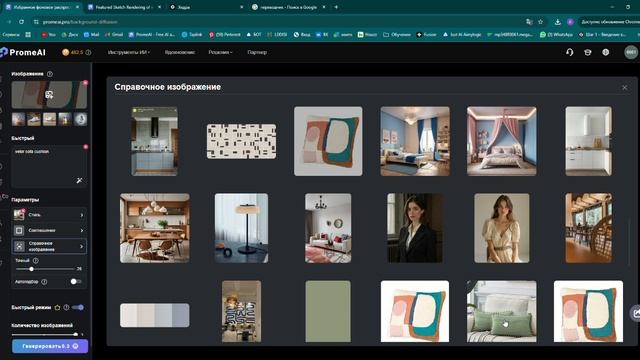The image size is (640, 360).
Task: Bookmark the page with star icon
Action: pyautogui.click(x=540, y=22)
